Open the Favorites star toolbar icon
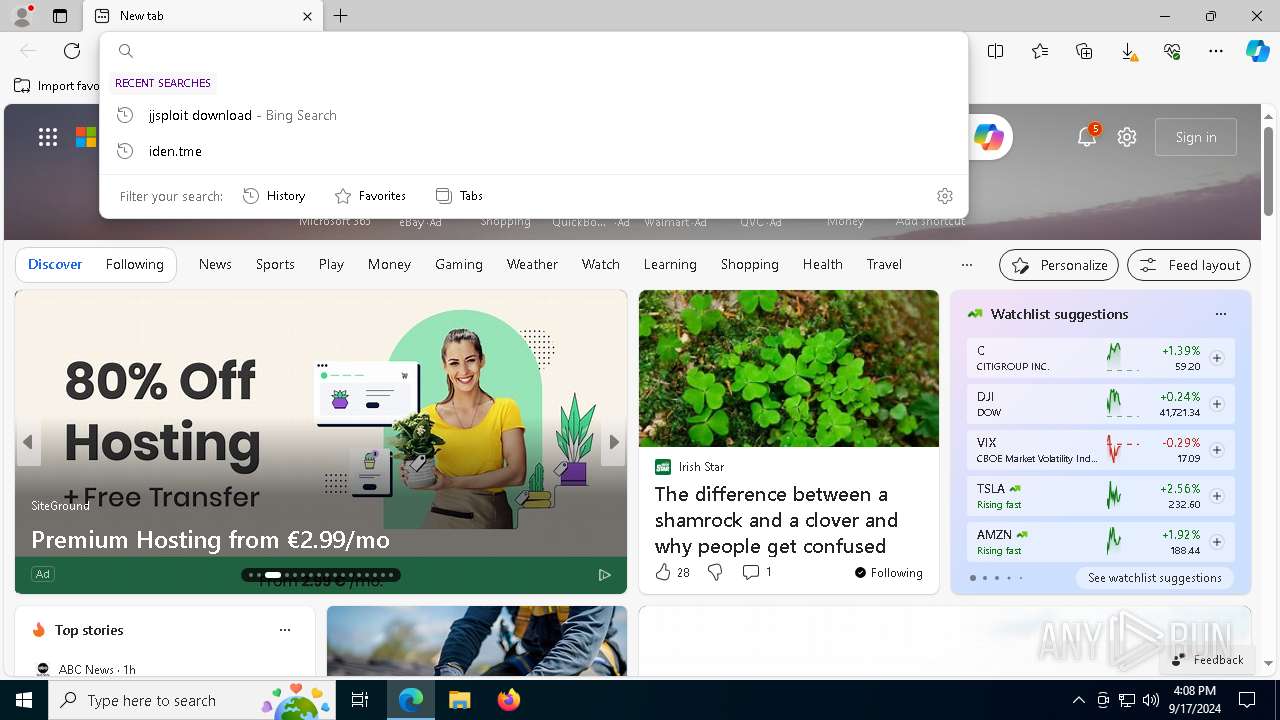 click(x=1040, y=51)
